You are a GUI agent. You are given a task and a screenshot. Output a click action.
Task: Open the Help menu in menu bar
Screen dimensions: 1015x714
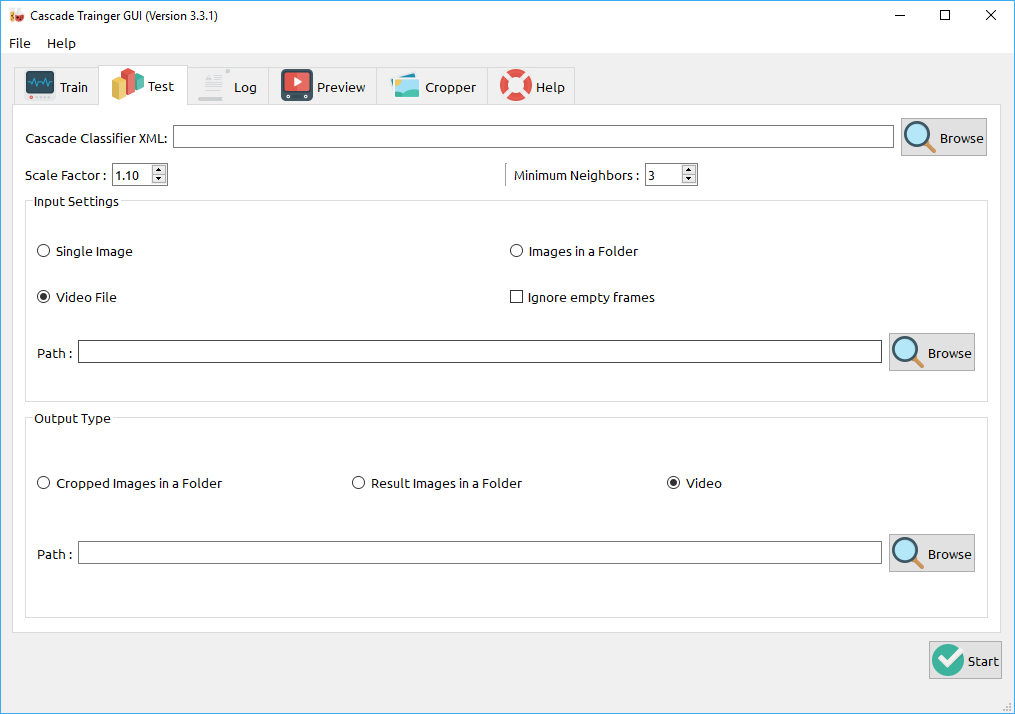(61, 43)
